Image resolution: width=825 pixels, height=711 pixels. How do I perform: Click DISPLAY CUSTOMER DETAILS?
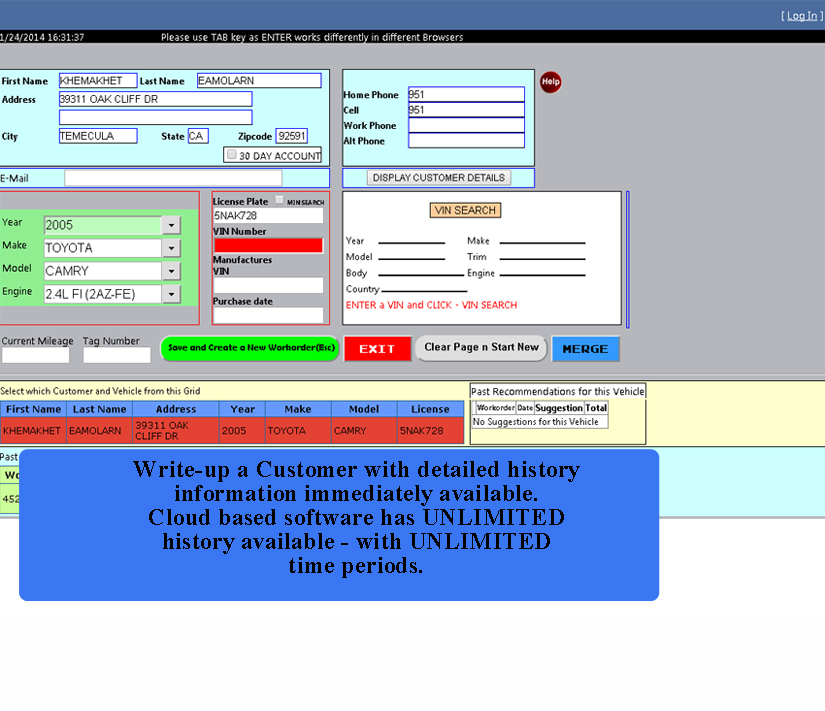pyautogui.click(x=437, y=177)
